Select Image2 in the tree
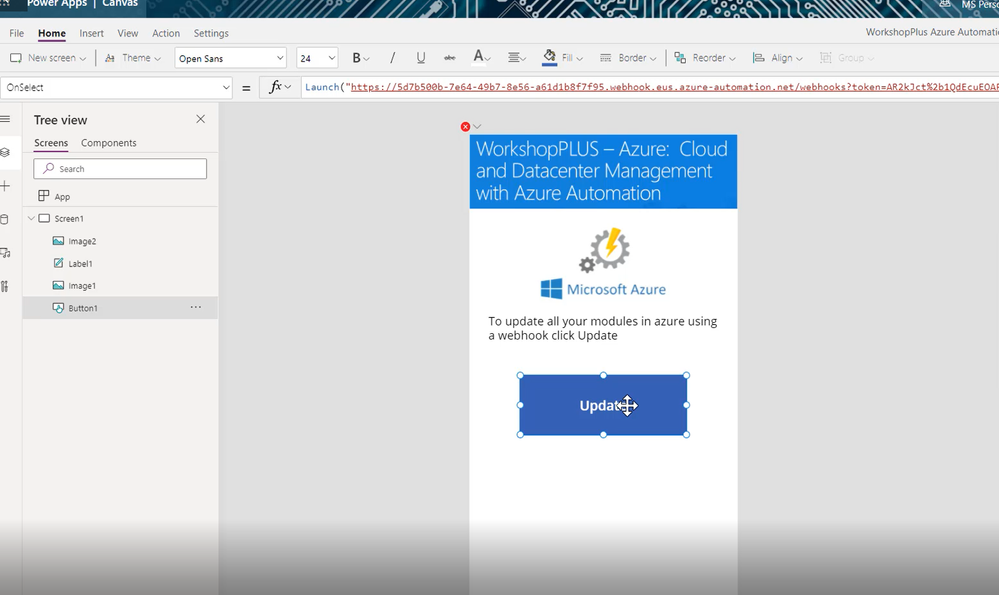This screenshot has width=999, height=595. 82,241
